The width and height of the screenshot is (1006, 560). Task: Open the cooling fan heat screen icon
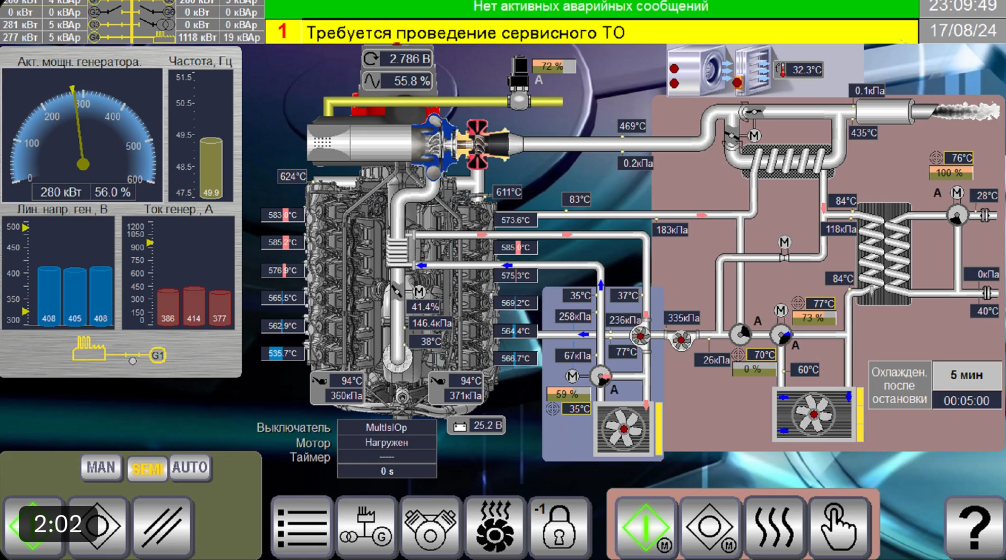pyautogui.click(x=495, y=527)
